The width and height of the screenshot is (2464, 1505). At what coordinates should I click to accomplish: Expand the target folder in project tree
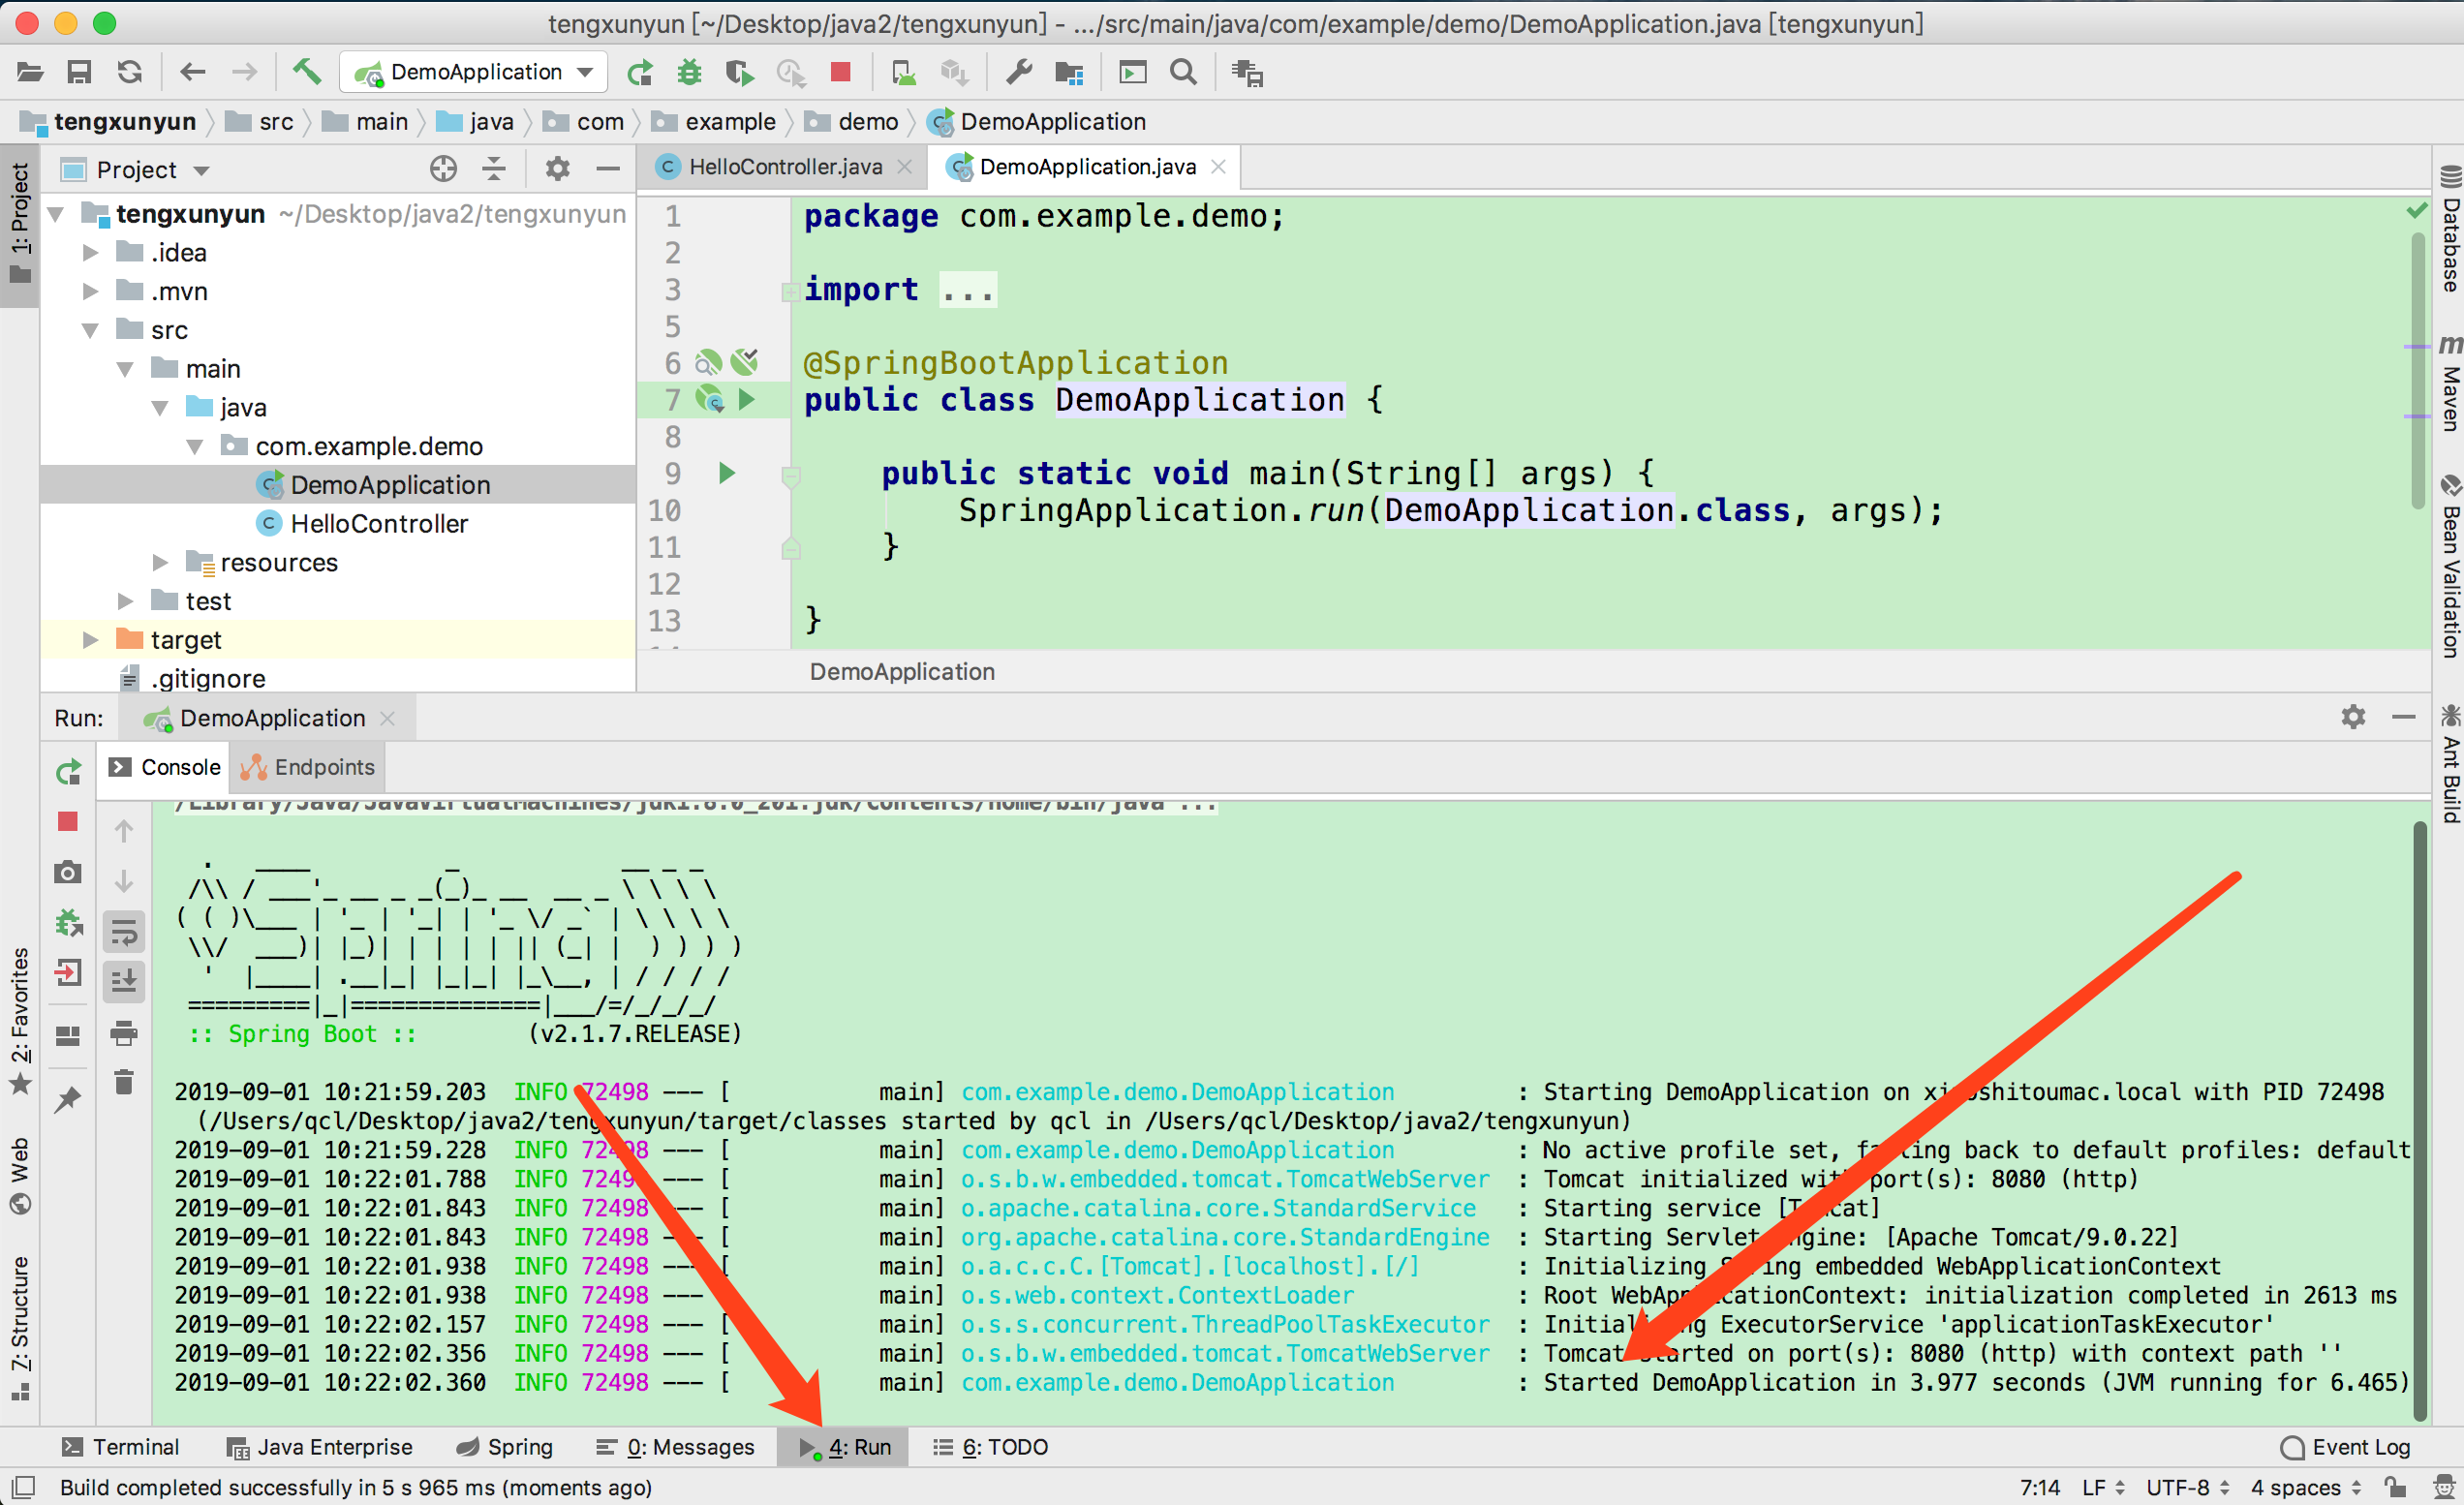coord(90,640)
